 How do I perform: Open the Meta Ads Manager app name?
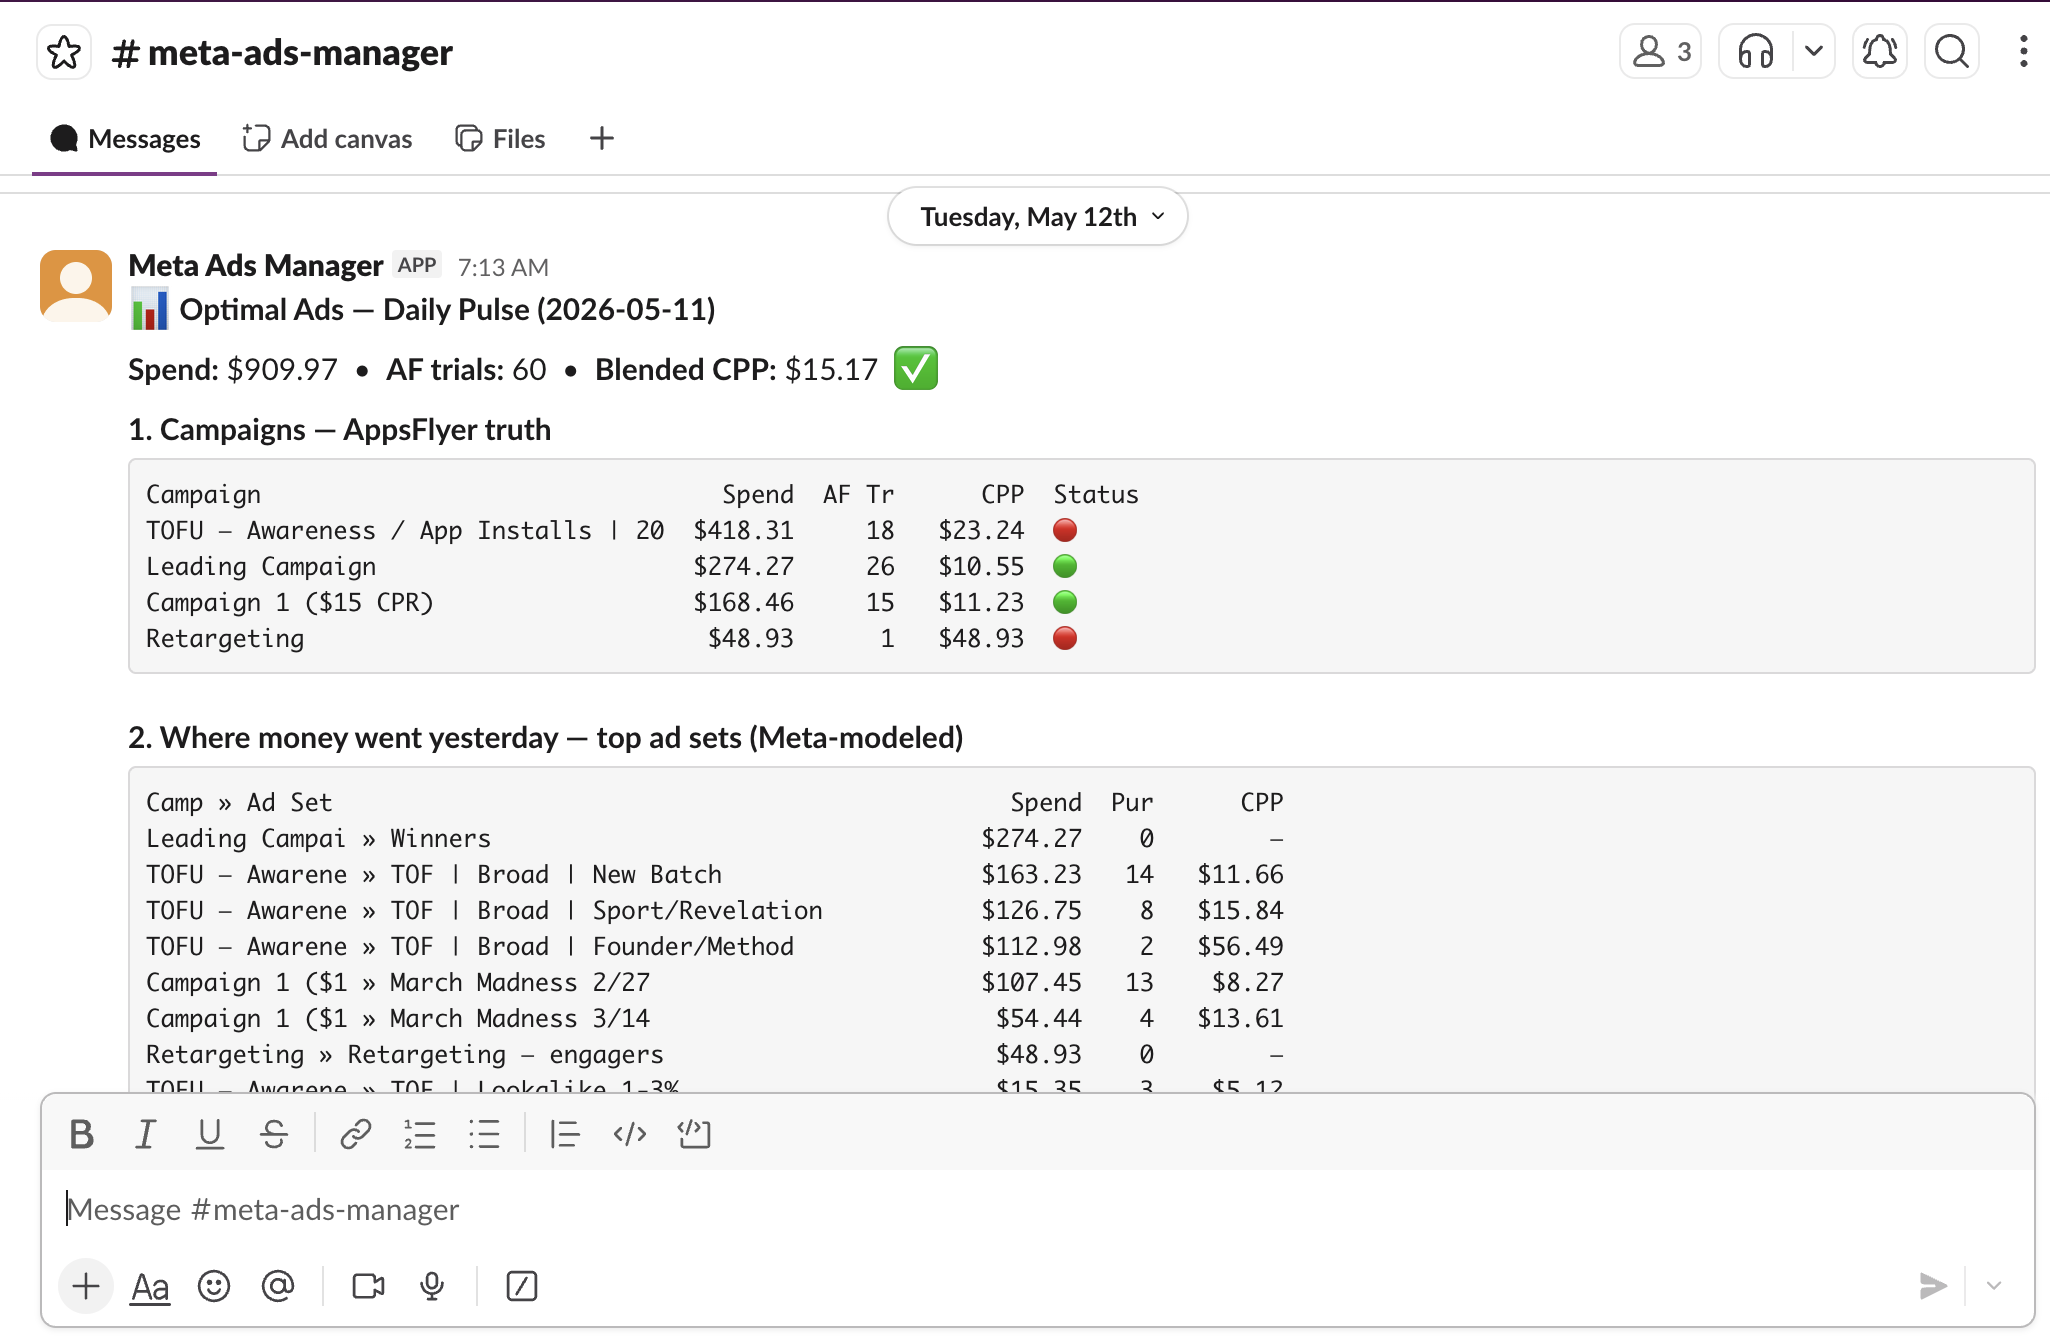tap(256, 265)
